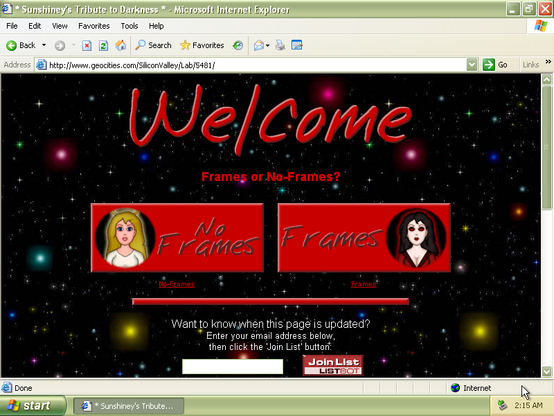
Task: Stop page loading with red X icon
Action: 87,45
